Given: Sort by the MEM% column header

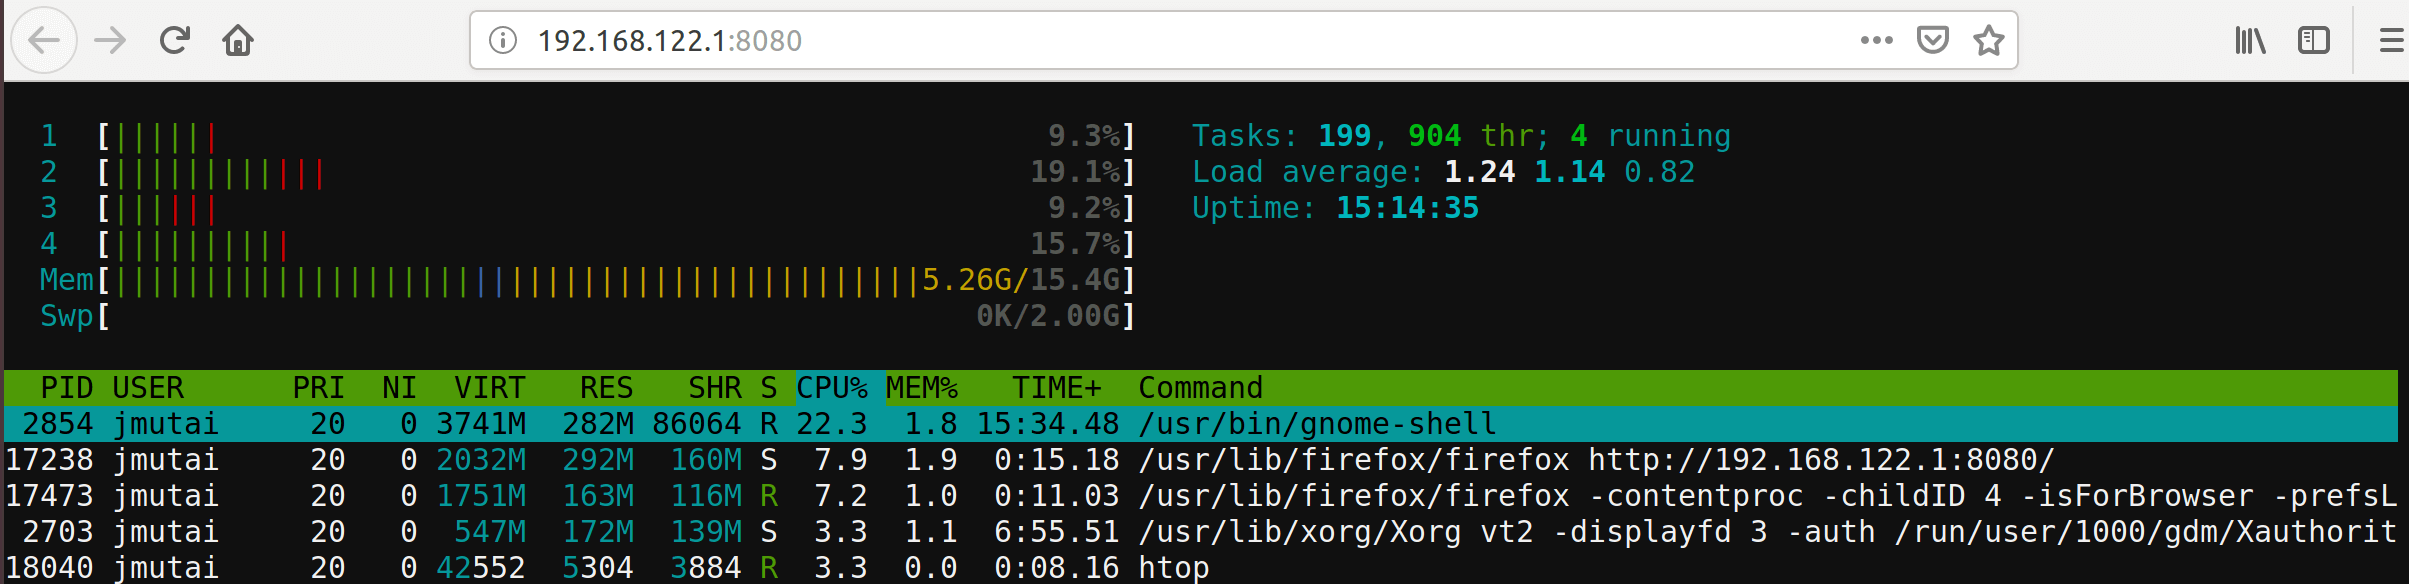Looking at the screenshot, I should [x=922, y=388].
